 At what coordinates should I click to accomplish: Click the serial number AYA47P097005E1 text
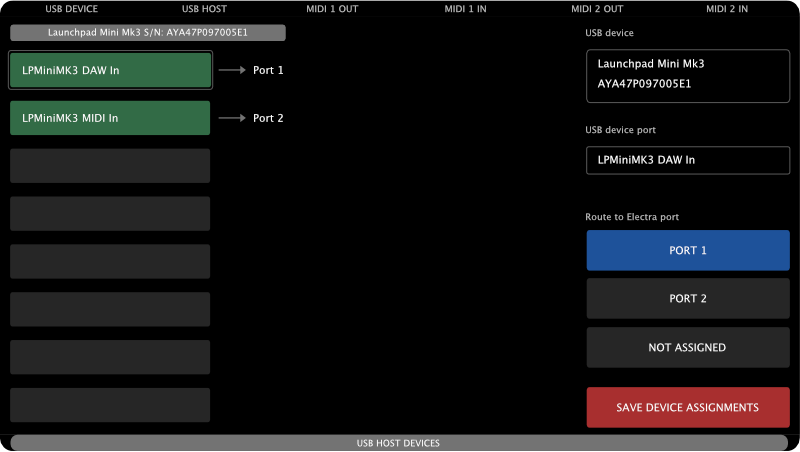(x=644, y=84)
